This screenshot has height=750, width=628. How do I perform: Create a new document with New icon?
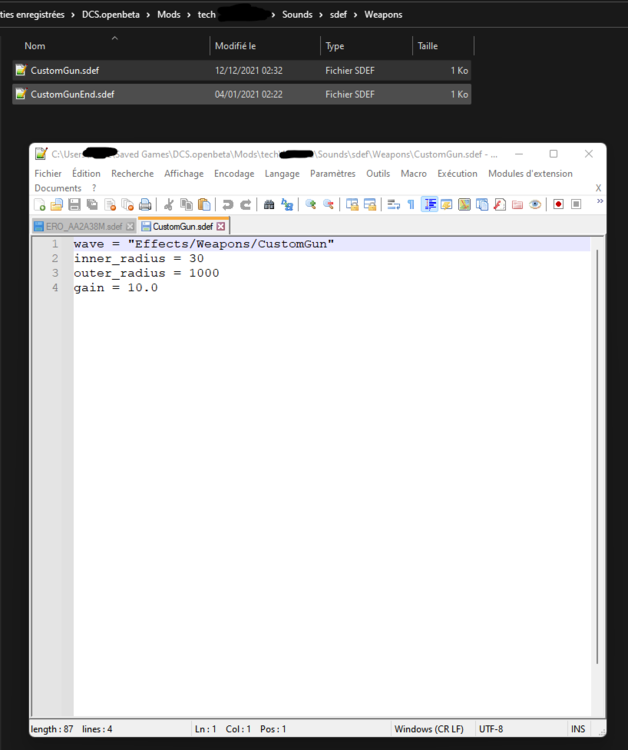click(x=40, y=205)
